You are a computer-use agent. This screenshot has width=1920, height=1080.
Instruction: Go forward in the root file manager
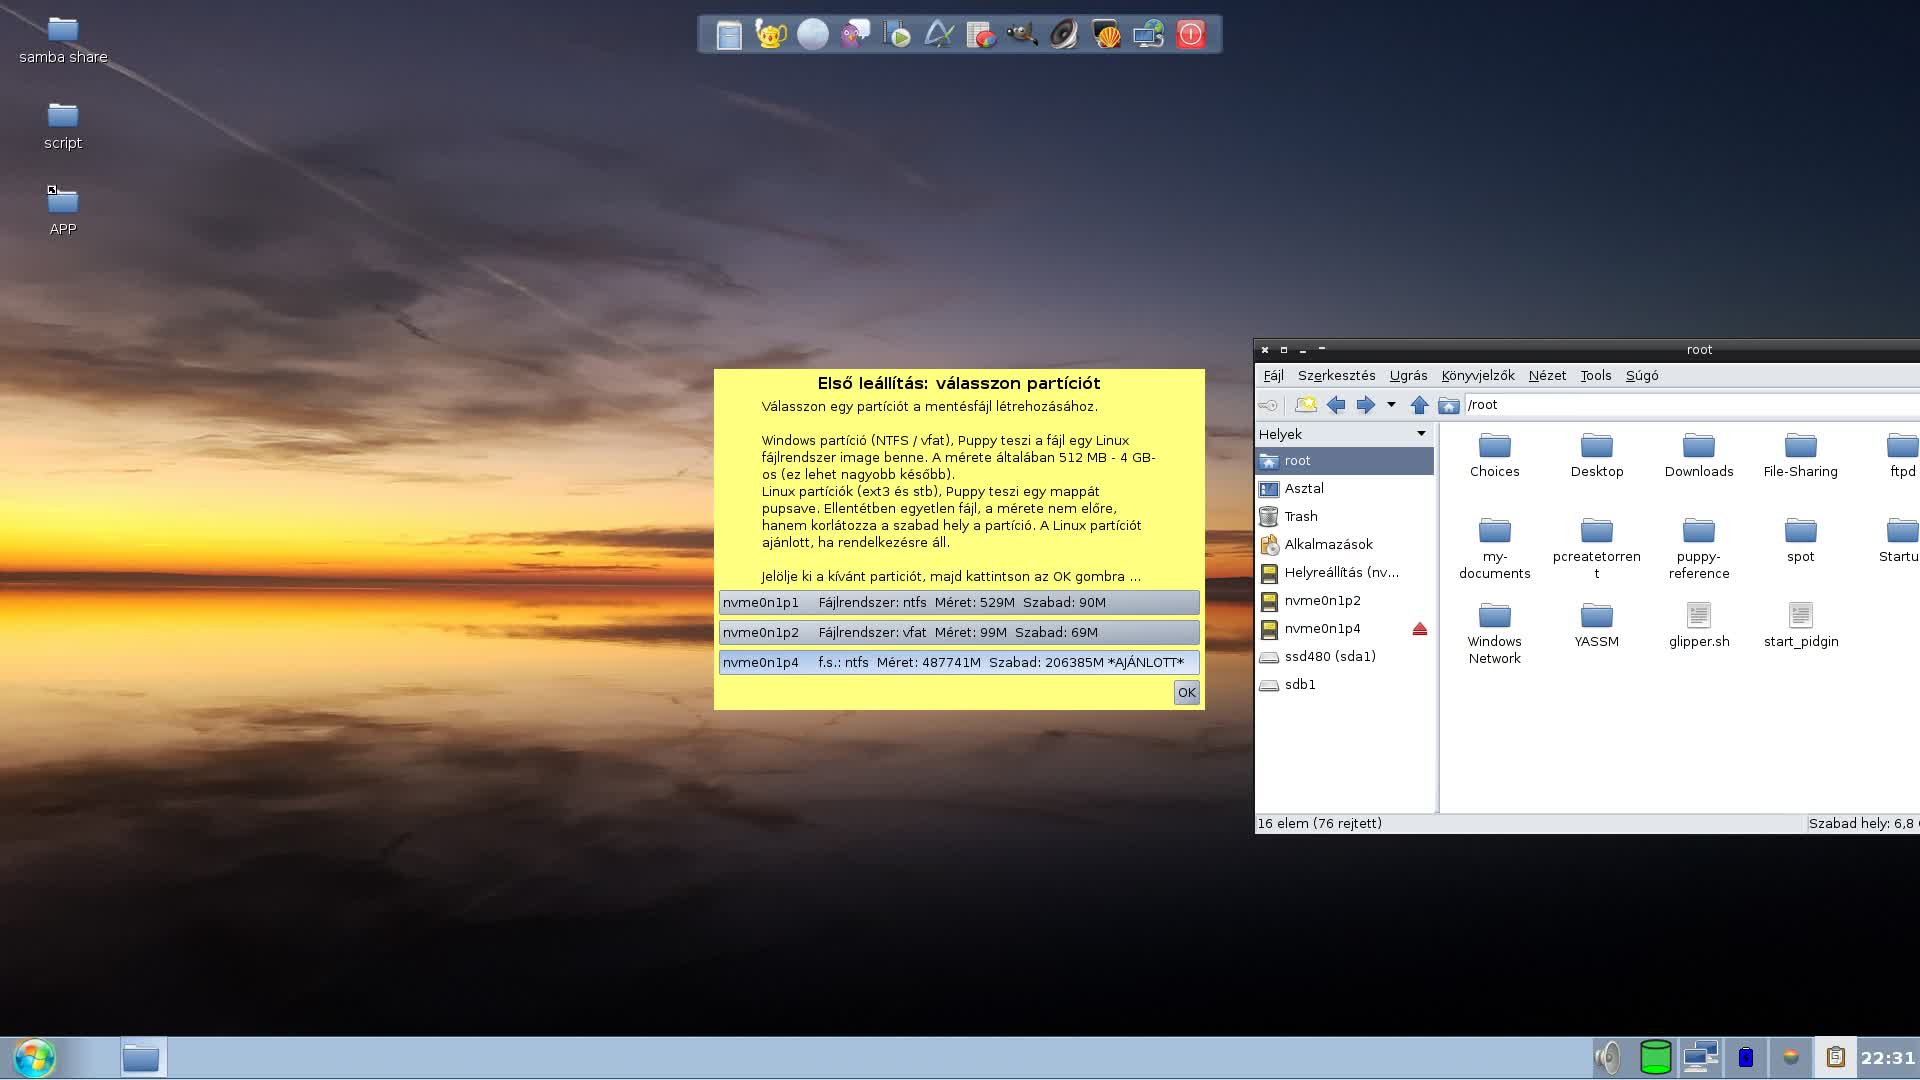point(1365,405)
